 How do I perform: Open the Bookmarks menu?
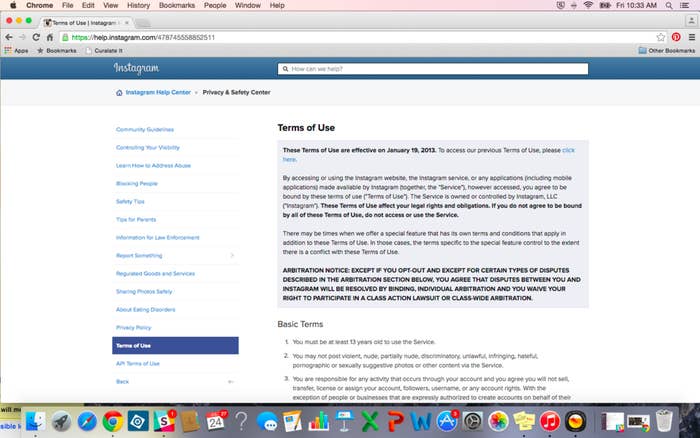(177, 5)
